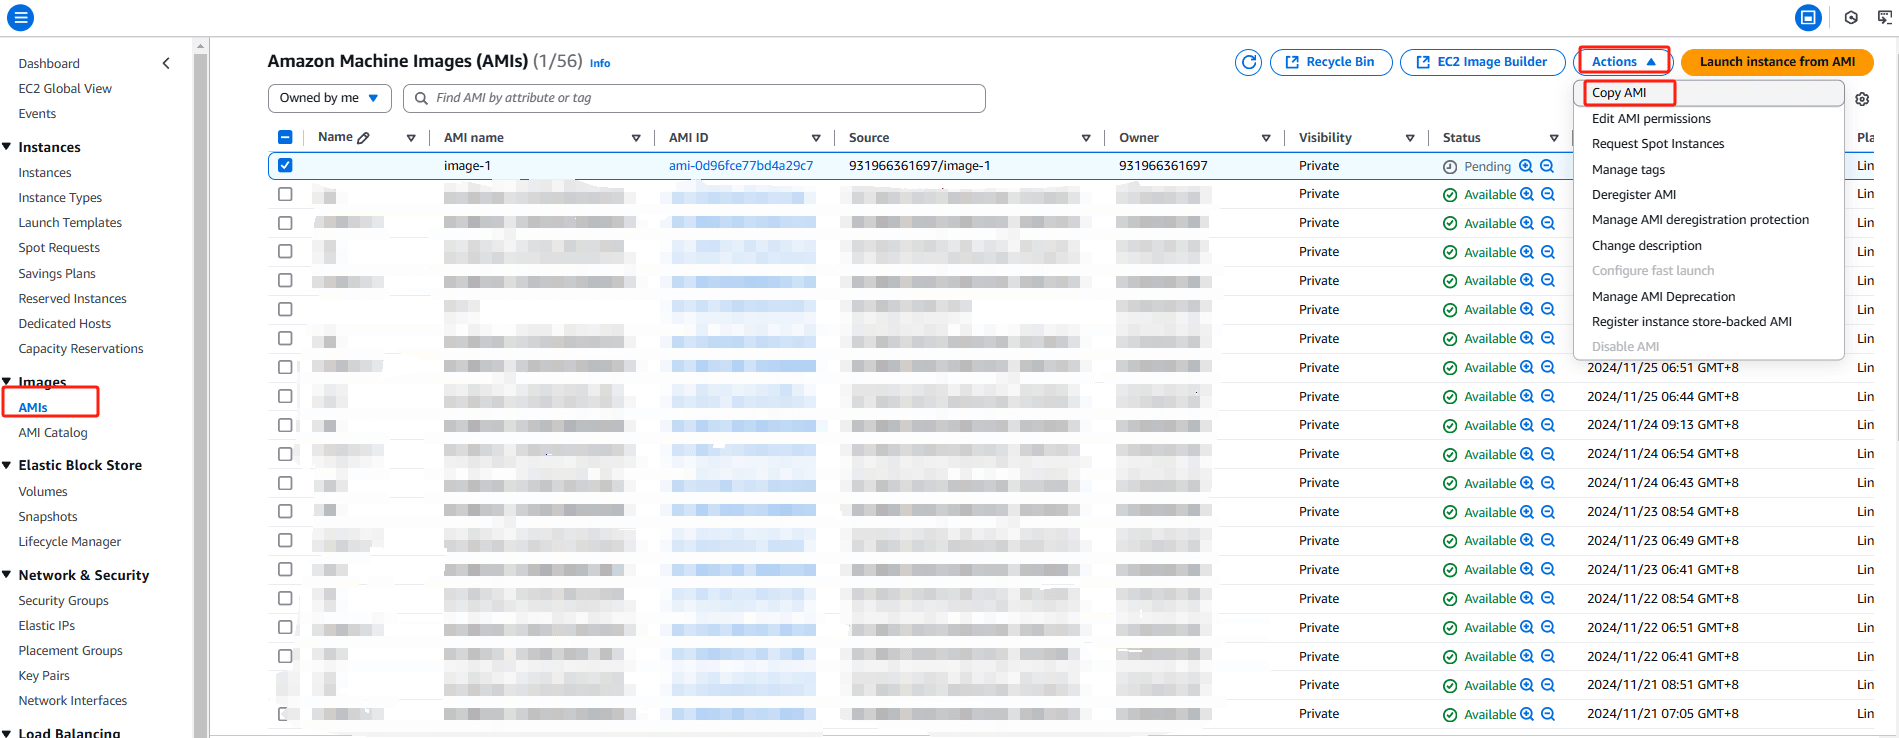Screen dimensions: 1899x738
Task: Click zoom-in icon in image-1 Pending row
Action: point(1526,166)
